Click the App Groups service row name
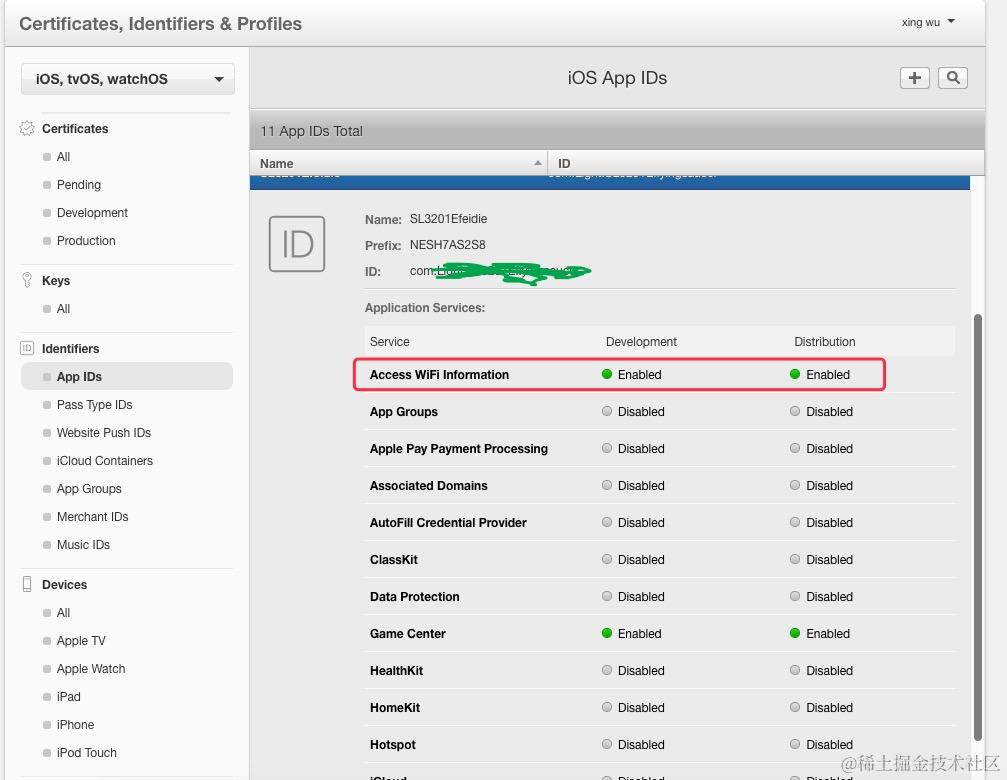Viewport: 1007px width, 780px height. tap(403, 412)
